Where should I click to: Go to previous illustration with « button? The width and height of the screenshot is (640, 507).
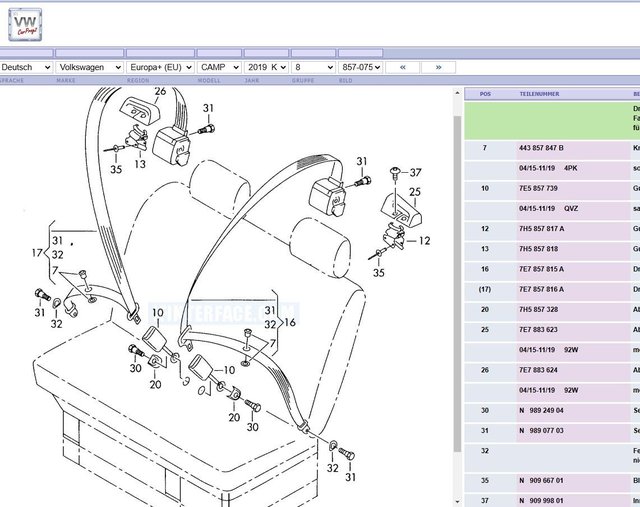coord(402,67)
